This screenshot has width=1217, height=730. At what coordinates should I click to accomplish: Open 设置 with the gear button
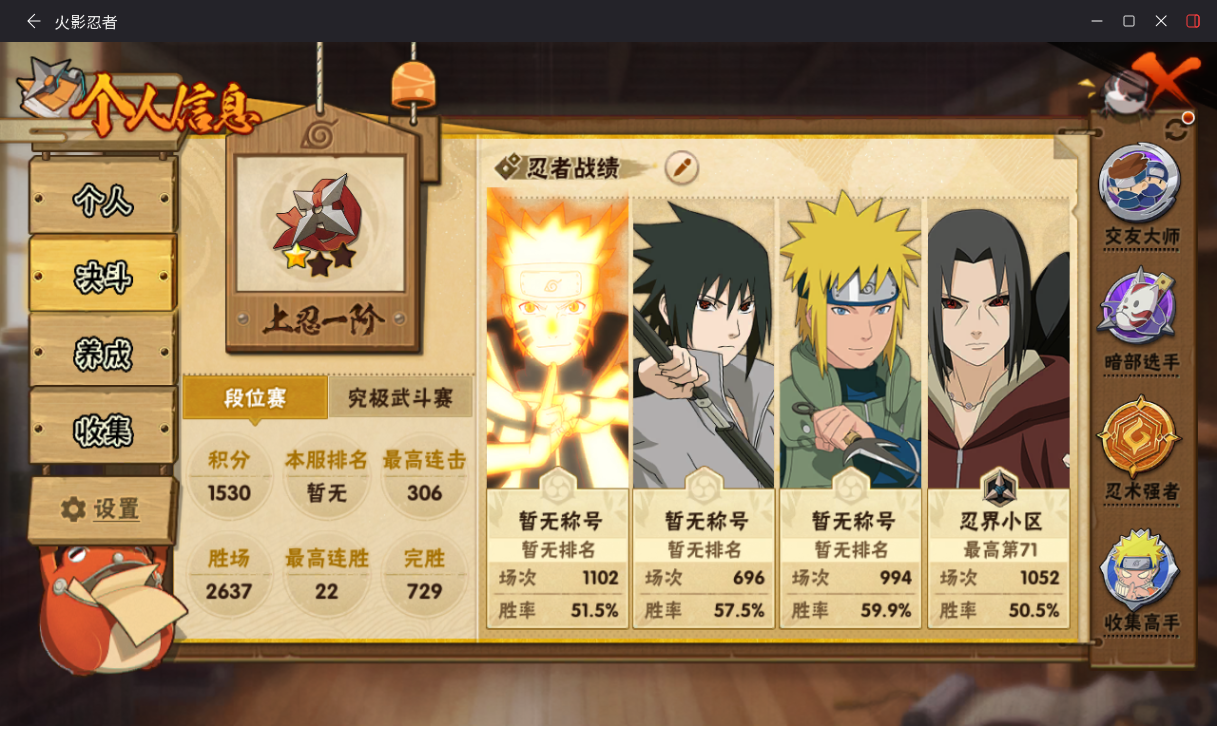[102, 509]
